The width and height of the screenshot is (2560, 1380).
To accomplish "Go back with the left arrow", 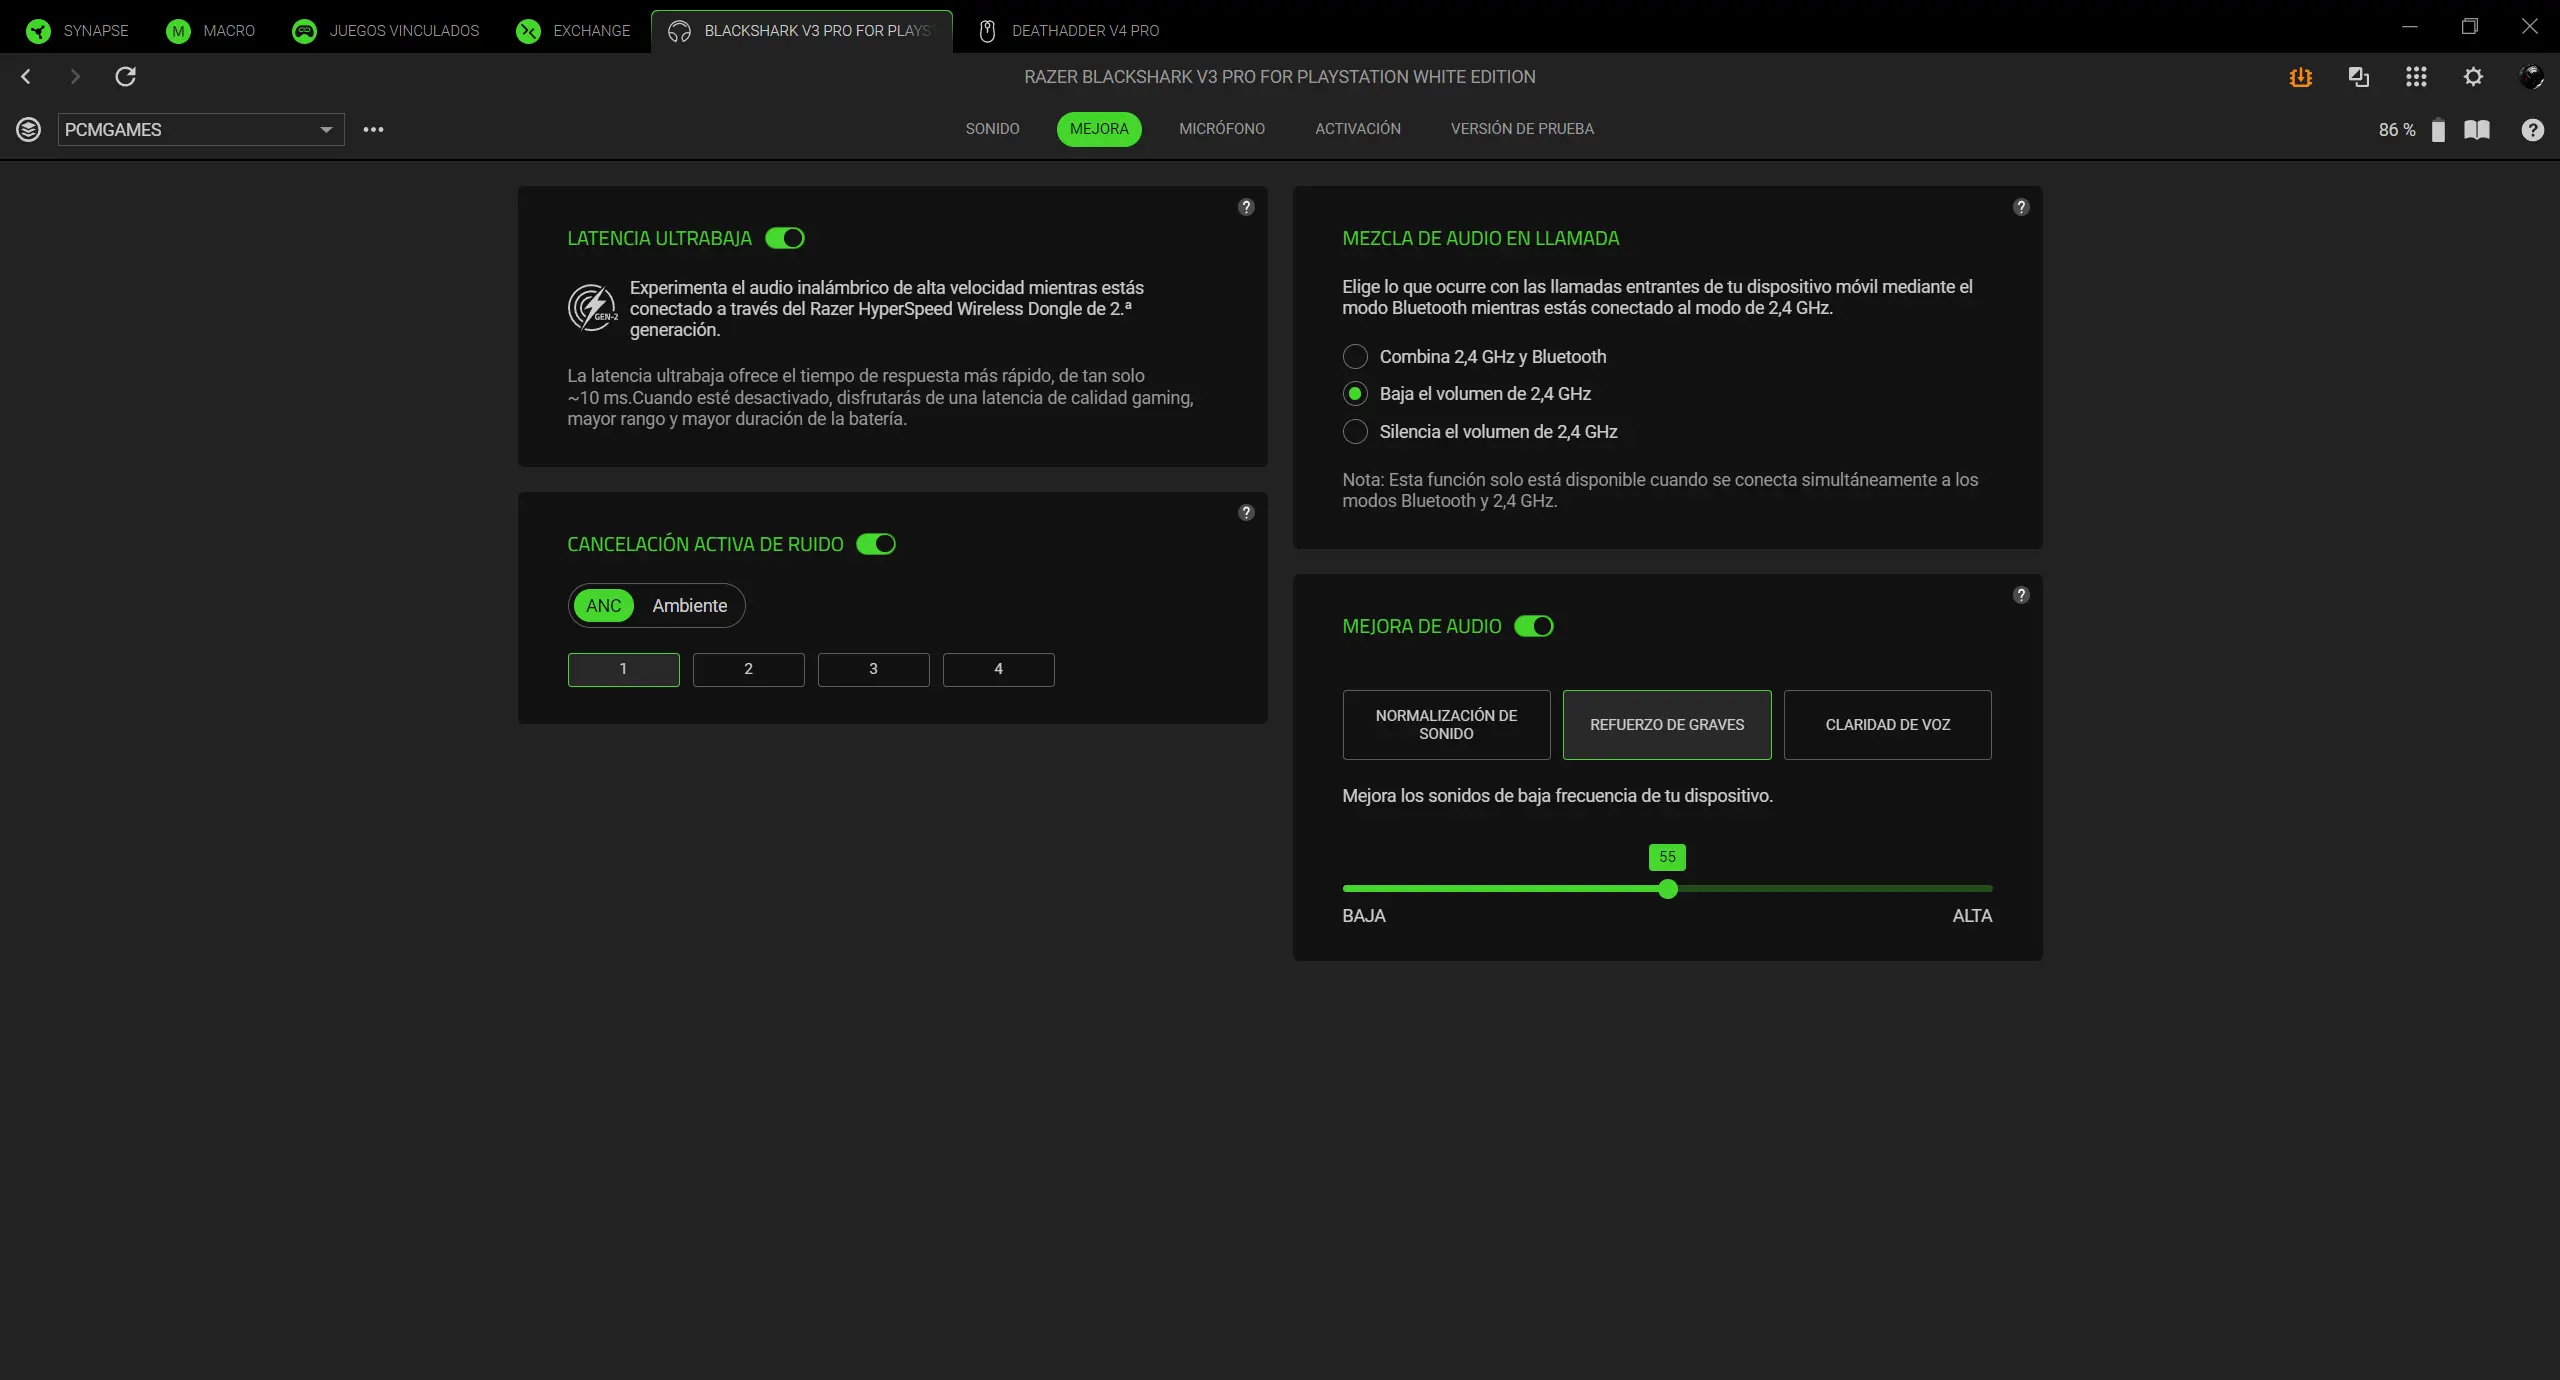I will click(x=26, y=76).
